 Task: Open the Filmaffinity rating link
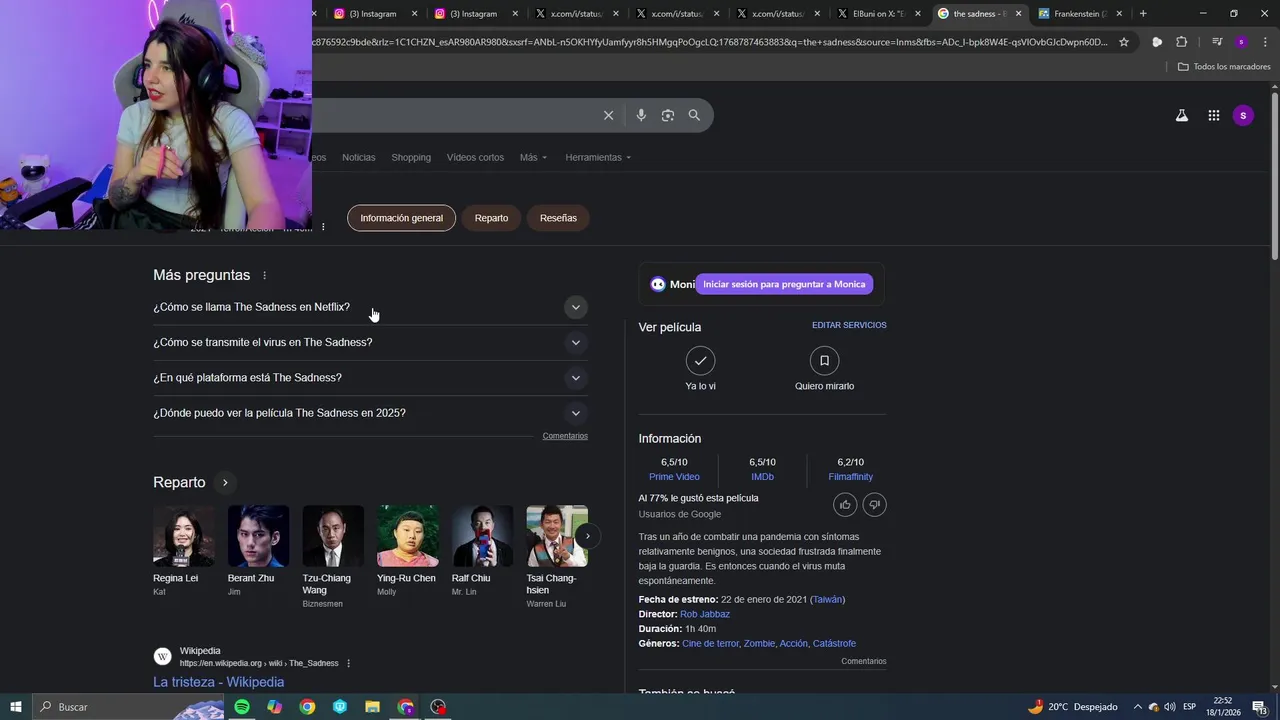pos(850,477)
